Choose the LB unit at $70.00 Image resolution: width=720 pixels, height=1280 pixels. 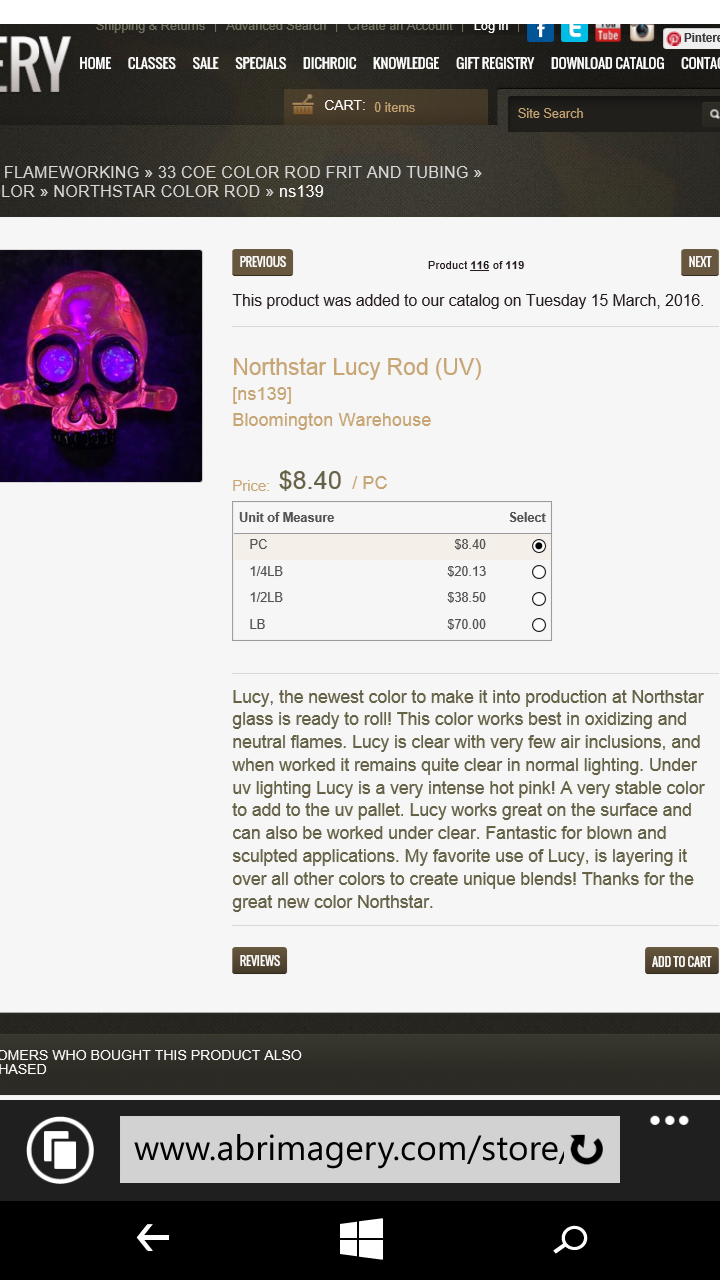pyautogui.click(x=539, y=625)
